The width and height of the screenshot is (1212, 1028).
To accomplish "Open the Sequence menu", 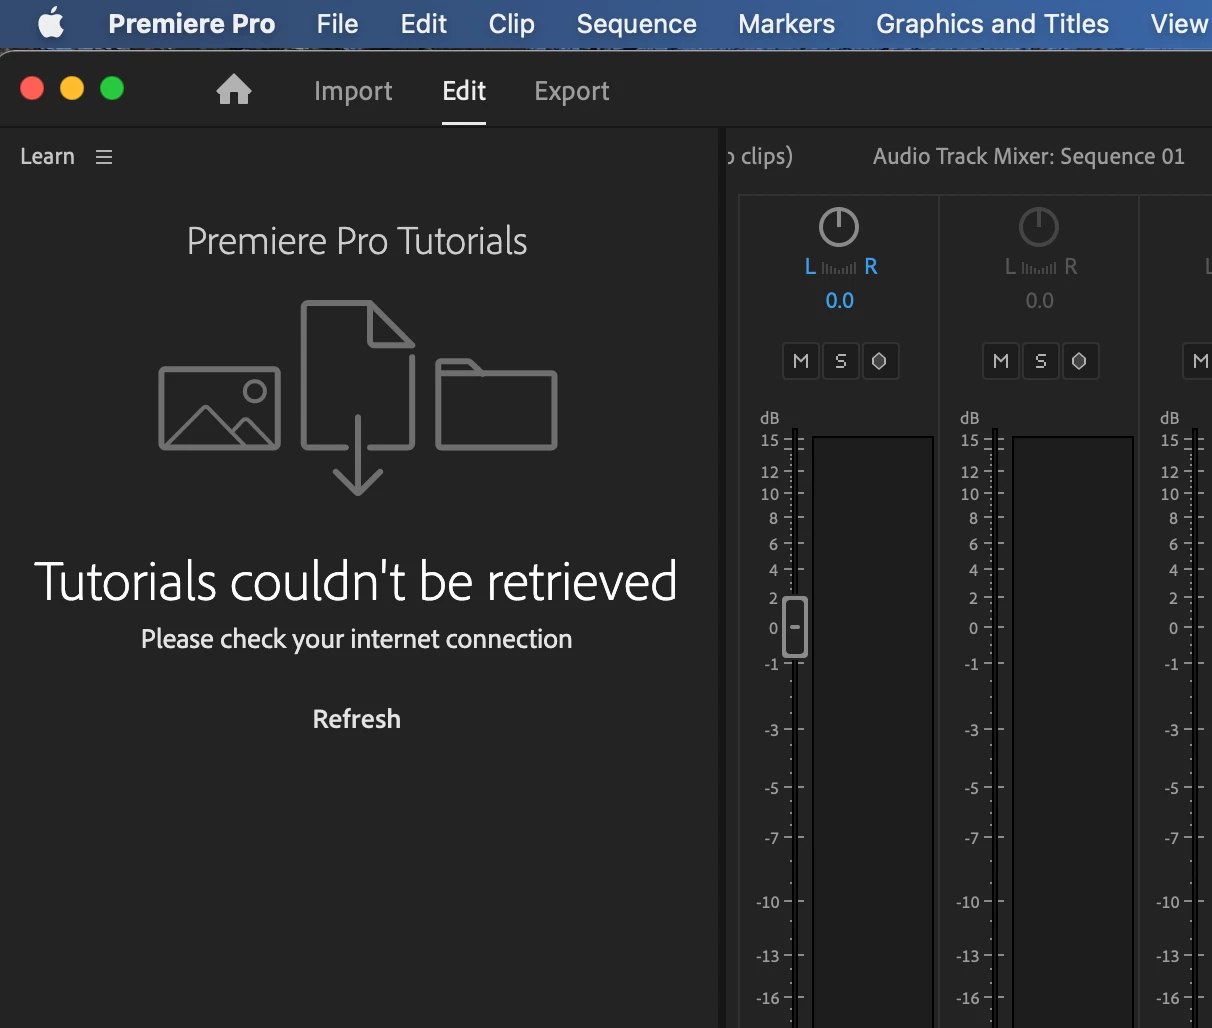I will (636, 24).
